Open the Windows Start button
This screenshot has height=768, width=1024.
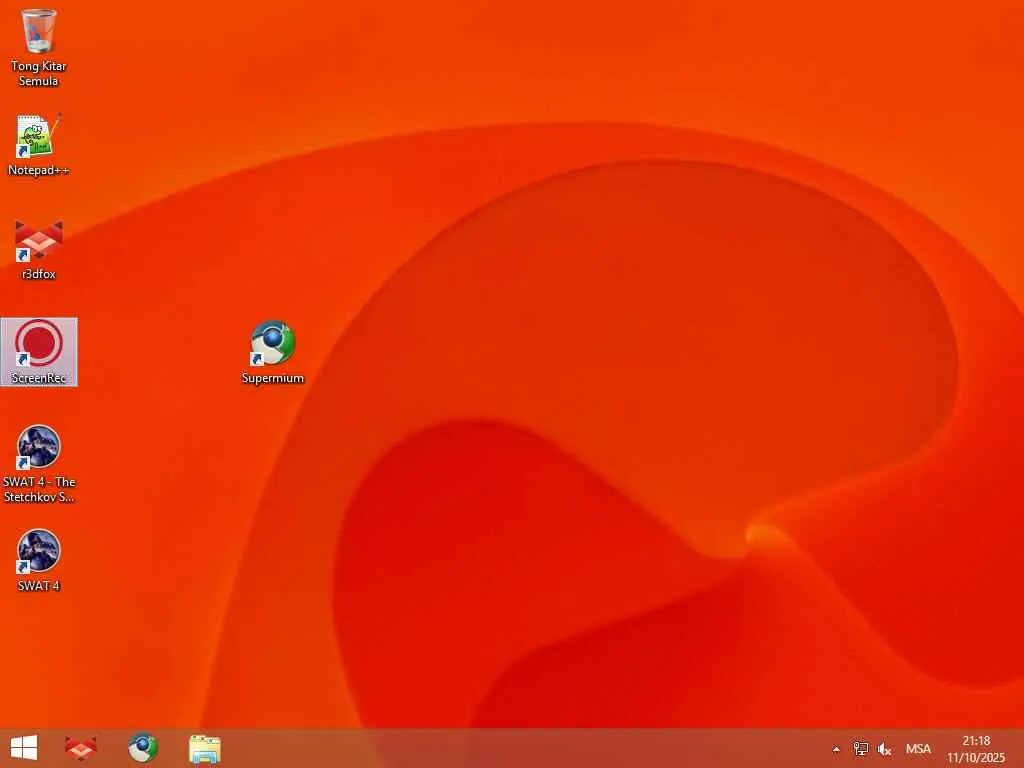tap(24, 748)
